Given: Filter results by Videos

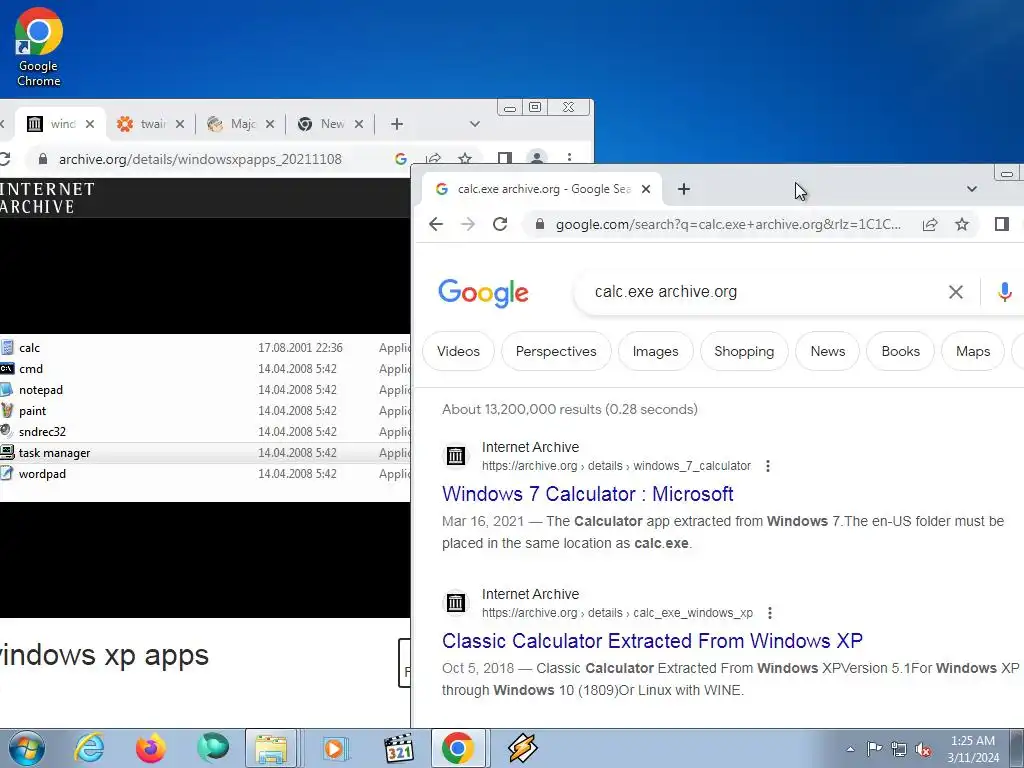Looking at the screenshot, I should click(x=458, y=351).
